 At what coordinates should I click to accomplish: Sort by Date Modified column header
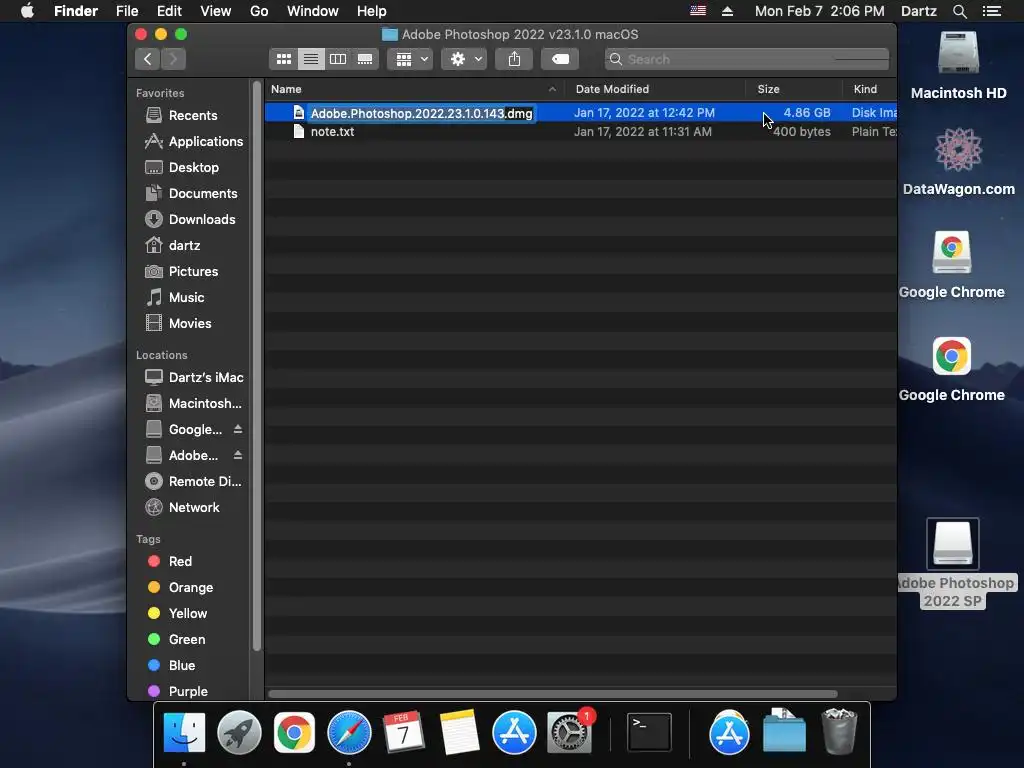pyautogui.click(x=656, y=89)
